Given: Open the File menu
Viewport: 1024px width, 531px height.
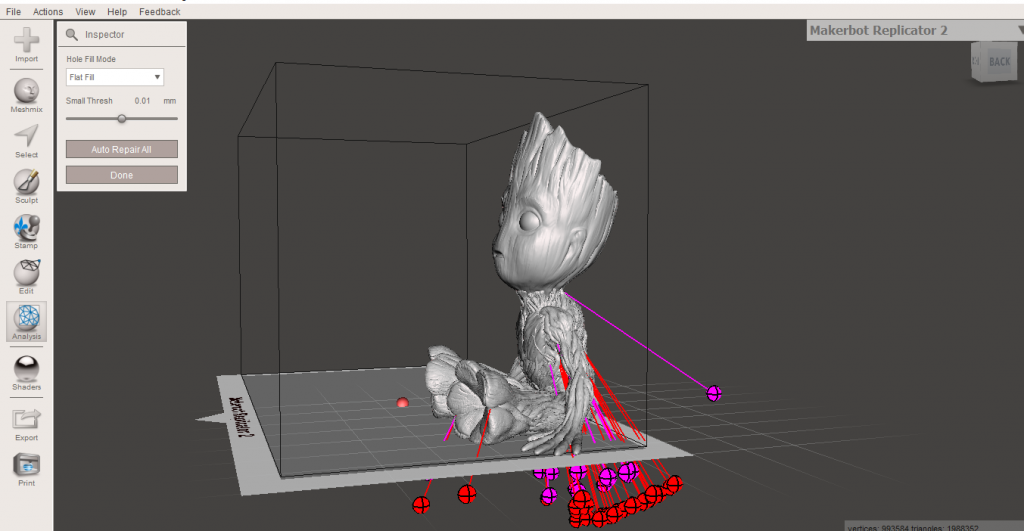Looking at the screenshot, I should pos(13,12).
